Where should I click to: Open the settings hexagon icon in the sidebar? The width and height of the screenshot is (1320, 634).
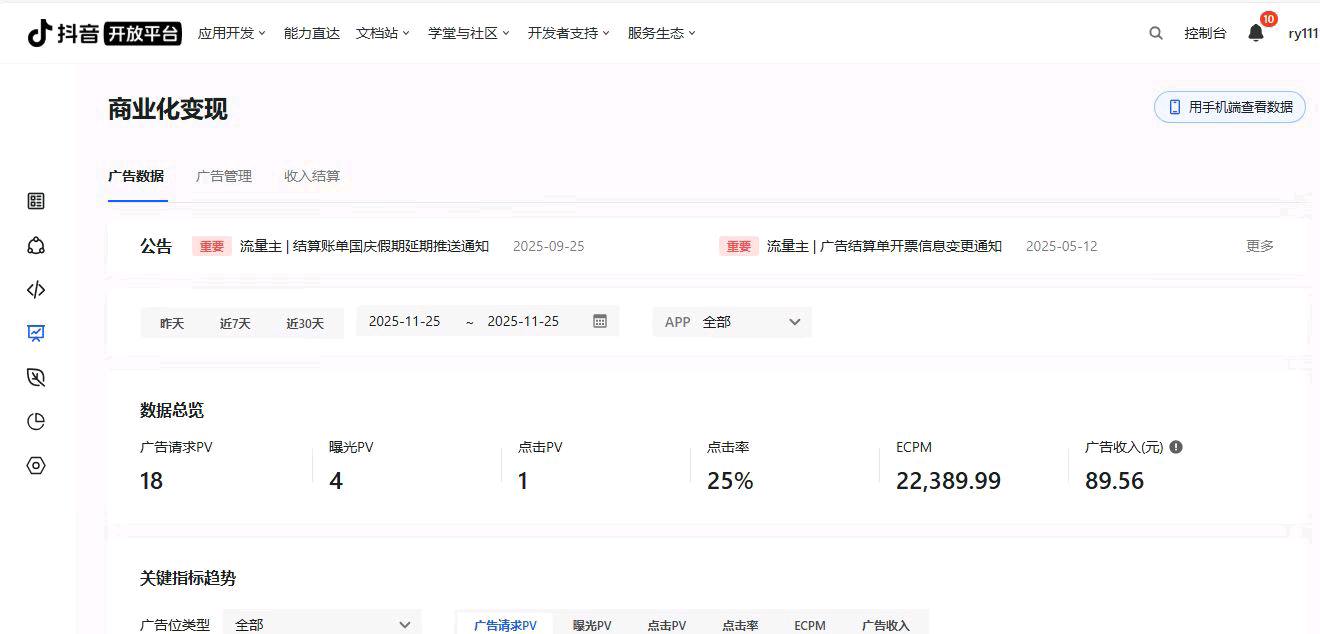click(x=35, y=465)
